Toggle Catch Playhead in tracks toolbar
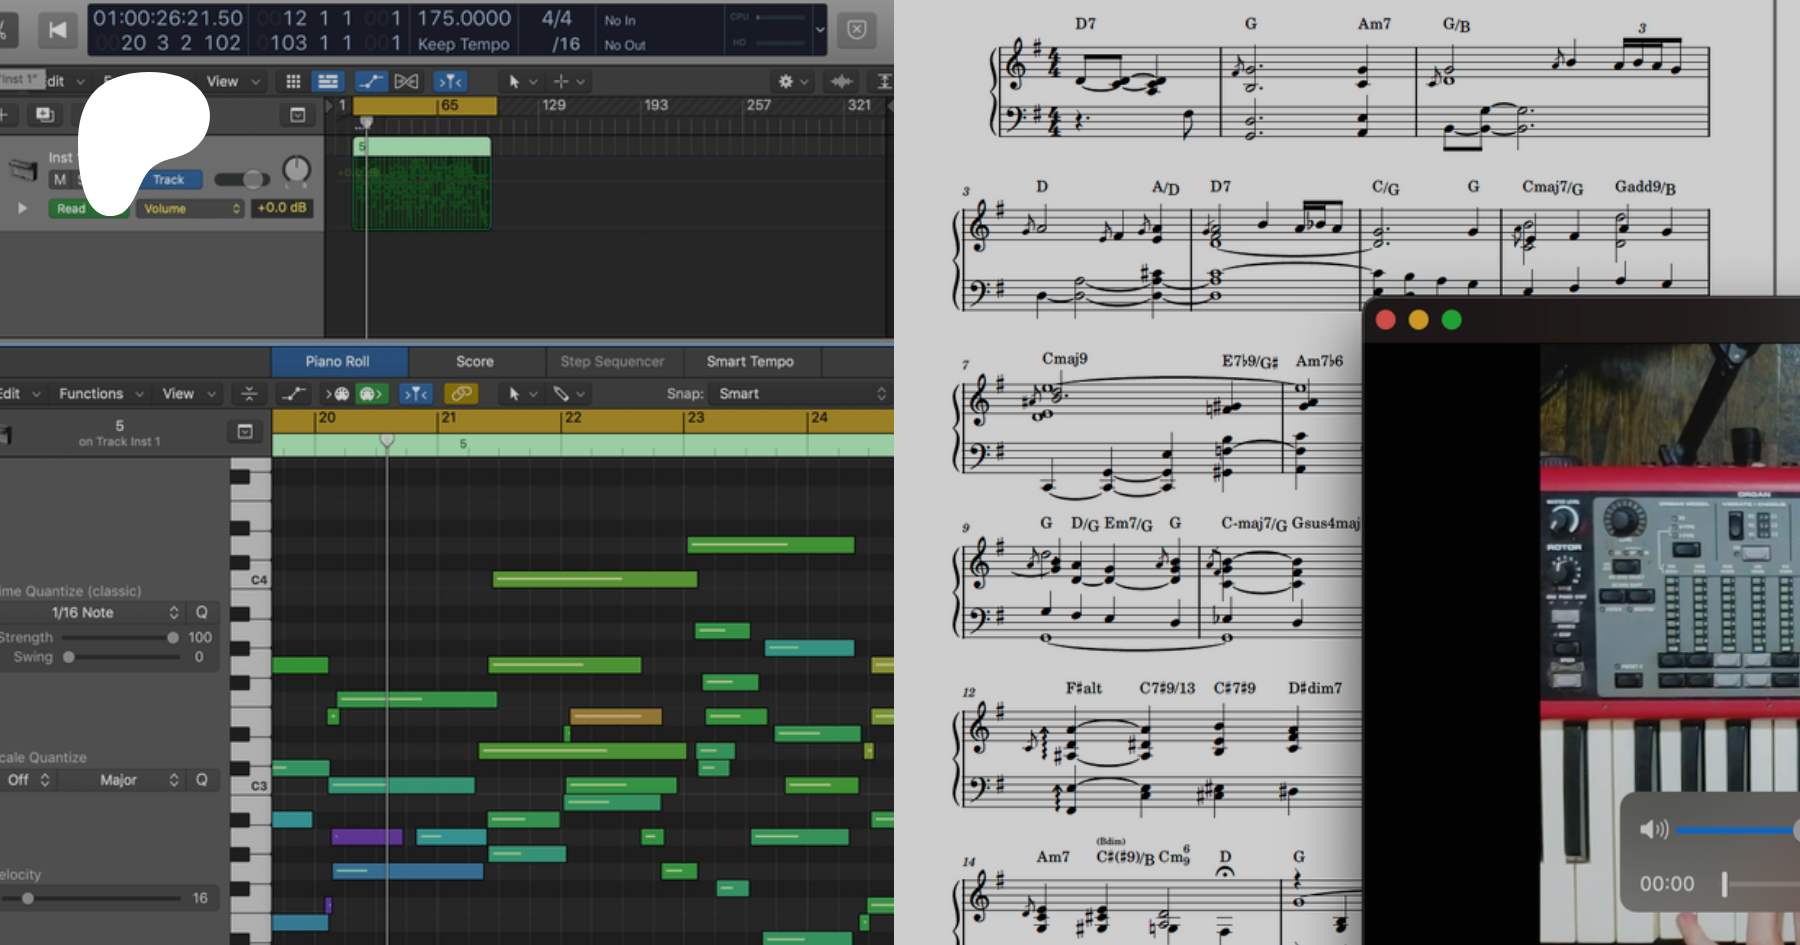1800x945 pixels. click(450, 81)
